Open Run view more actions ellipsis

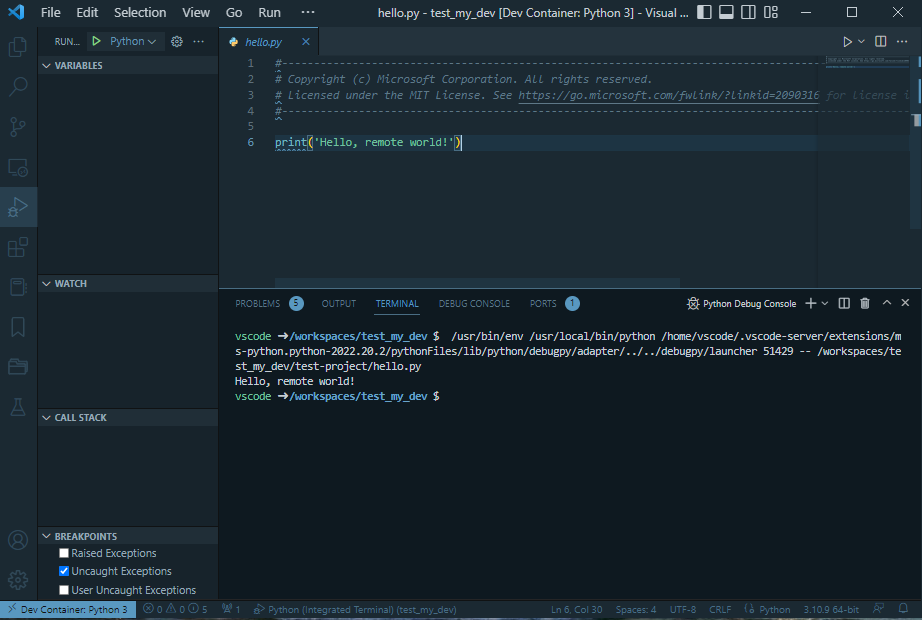pos(199,41)
